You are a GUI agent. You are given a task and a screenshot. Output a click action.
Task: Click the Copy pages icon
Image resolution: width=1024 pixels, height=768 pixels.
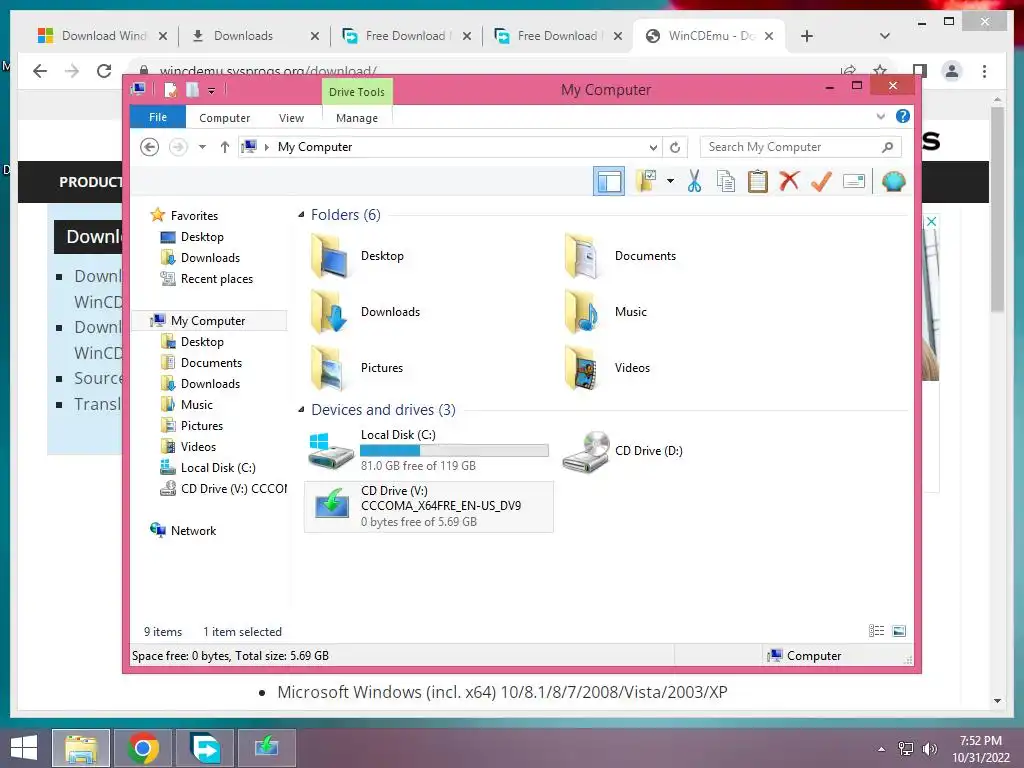tap(726, 181)
